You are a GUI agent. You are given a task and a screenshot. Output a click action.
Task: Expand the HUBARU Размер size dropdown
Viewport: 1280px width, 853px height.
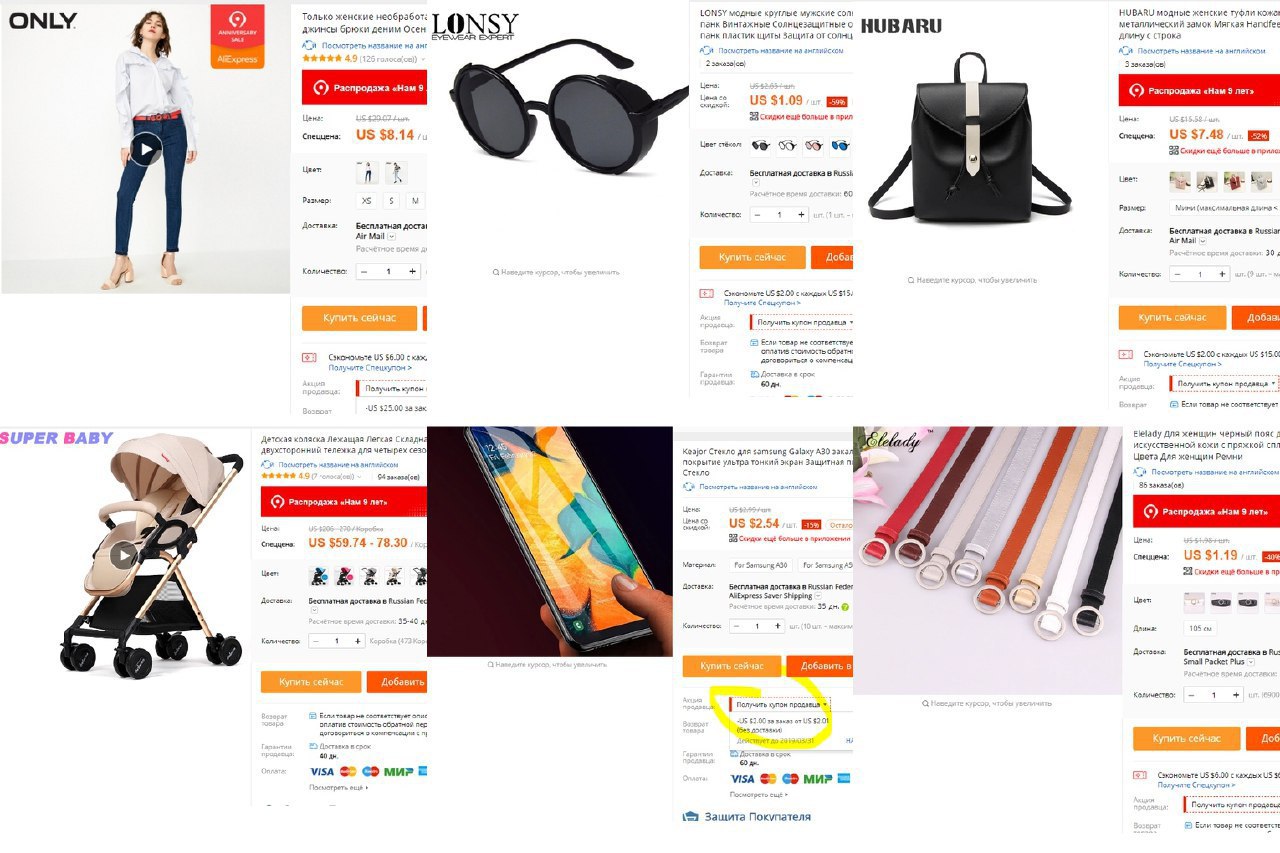1225,208
